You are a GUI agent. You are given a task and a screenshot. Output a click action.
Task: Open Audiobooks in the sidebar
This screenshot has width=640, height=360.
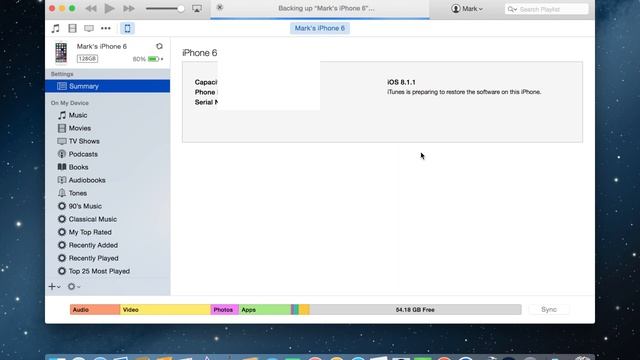click(x=87, y=180)
